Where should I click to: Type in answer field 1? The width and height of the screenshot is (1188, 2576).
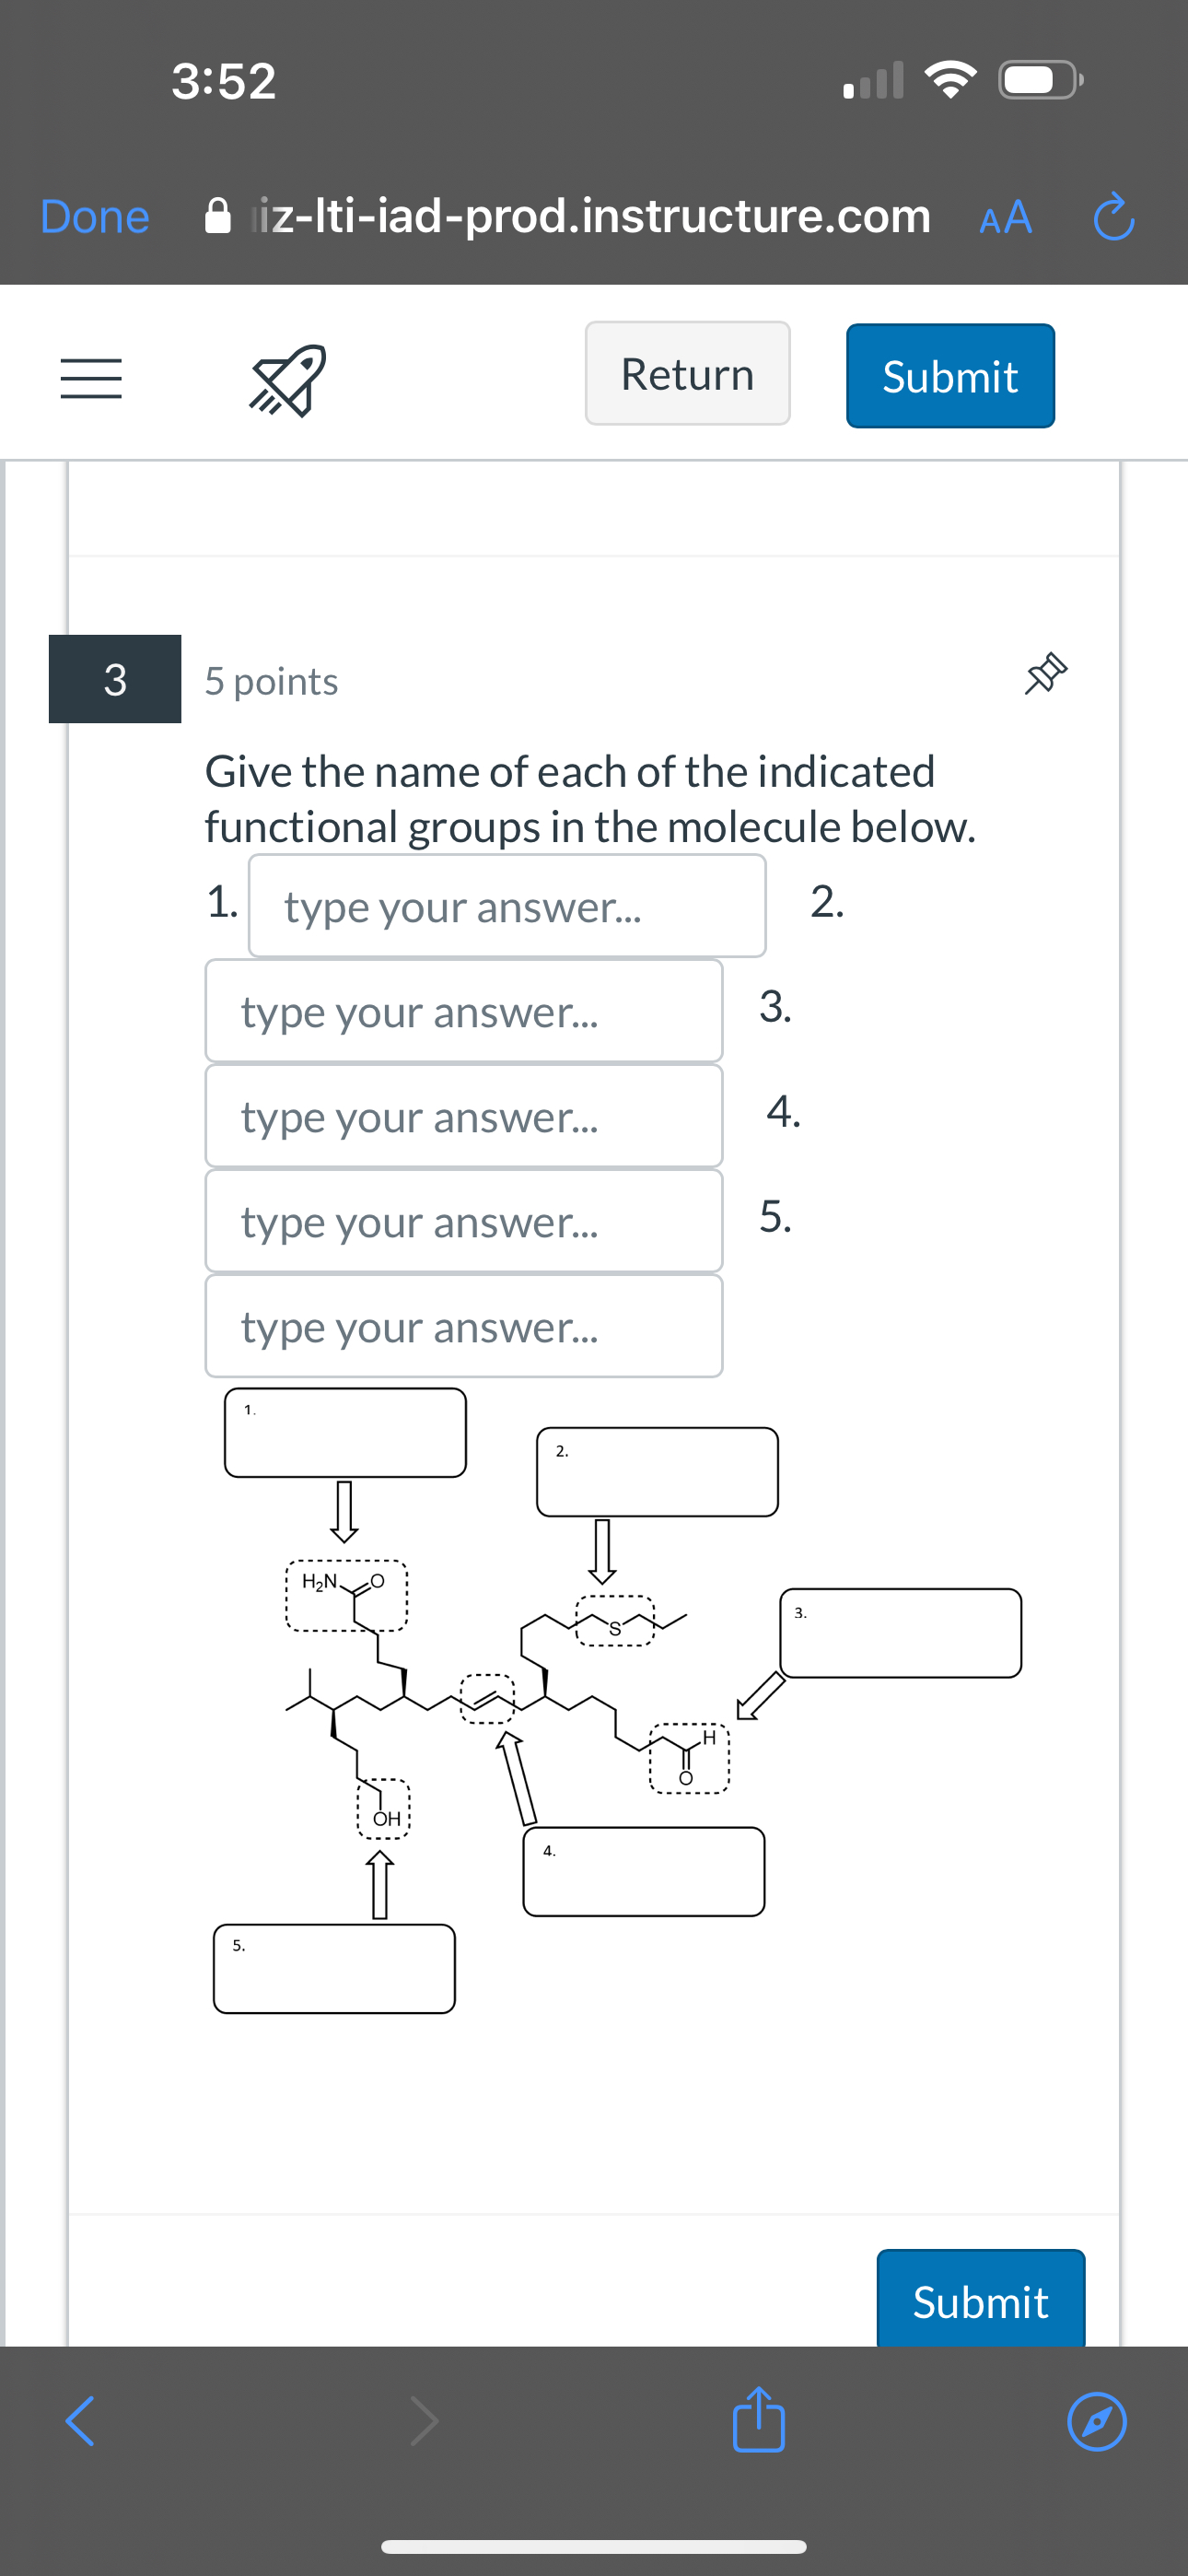(506, 906)
